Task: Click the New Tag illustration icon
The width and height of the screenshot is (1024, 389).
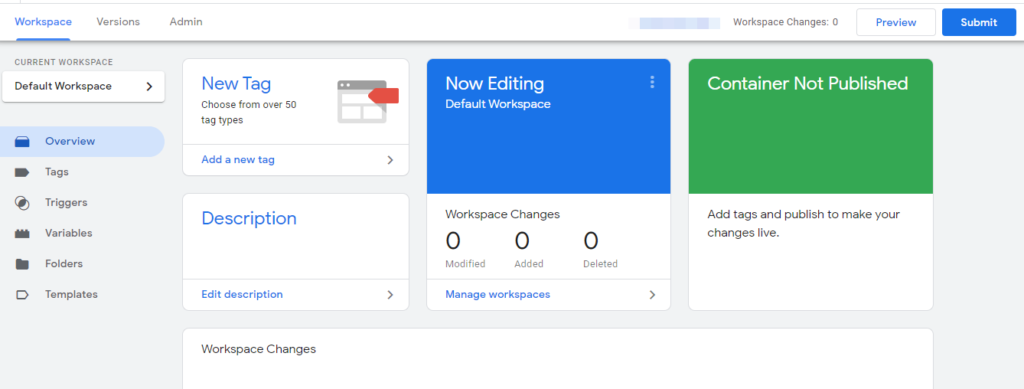Action: tap(368, 101)
